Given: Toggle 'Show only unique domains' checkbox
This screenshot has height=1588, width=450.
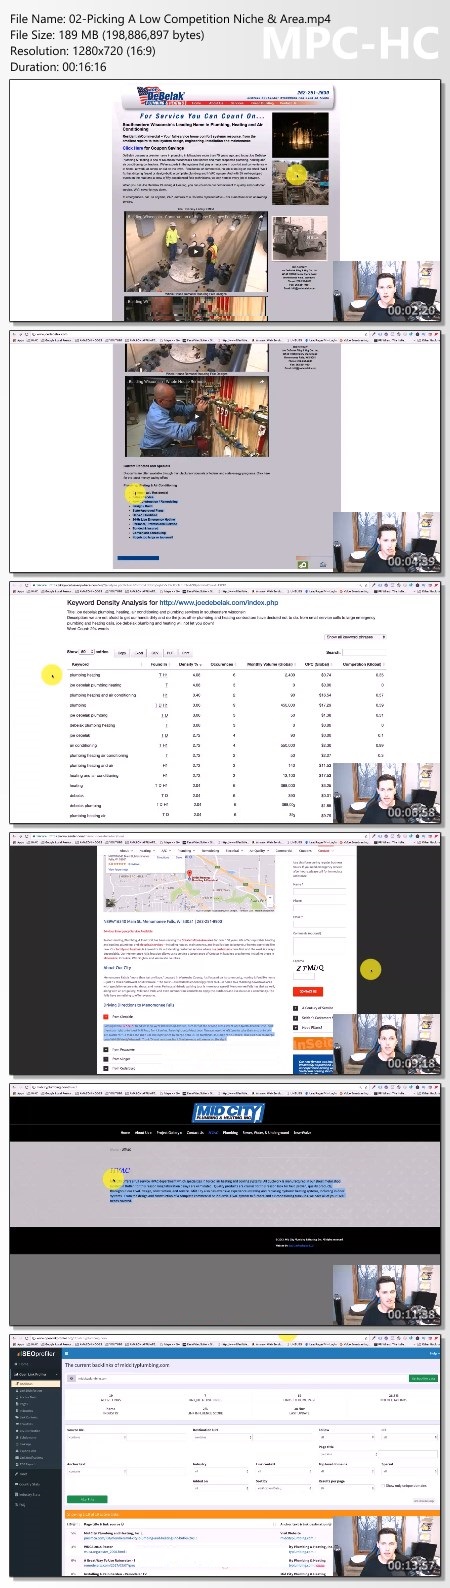Looking at the screenshot, I should coord(382,1485).
